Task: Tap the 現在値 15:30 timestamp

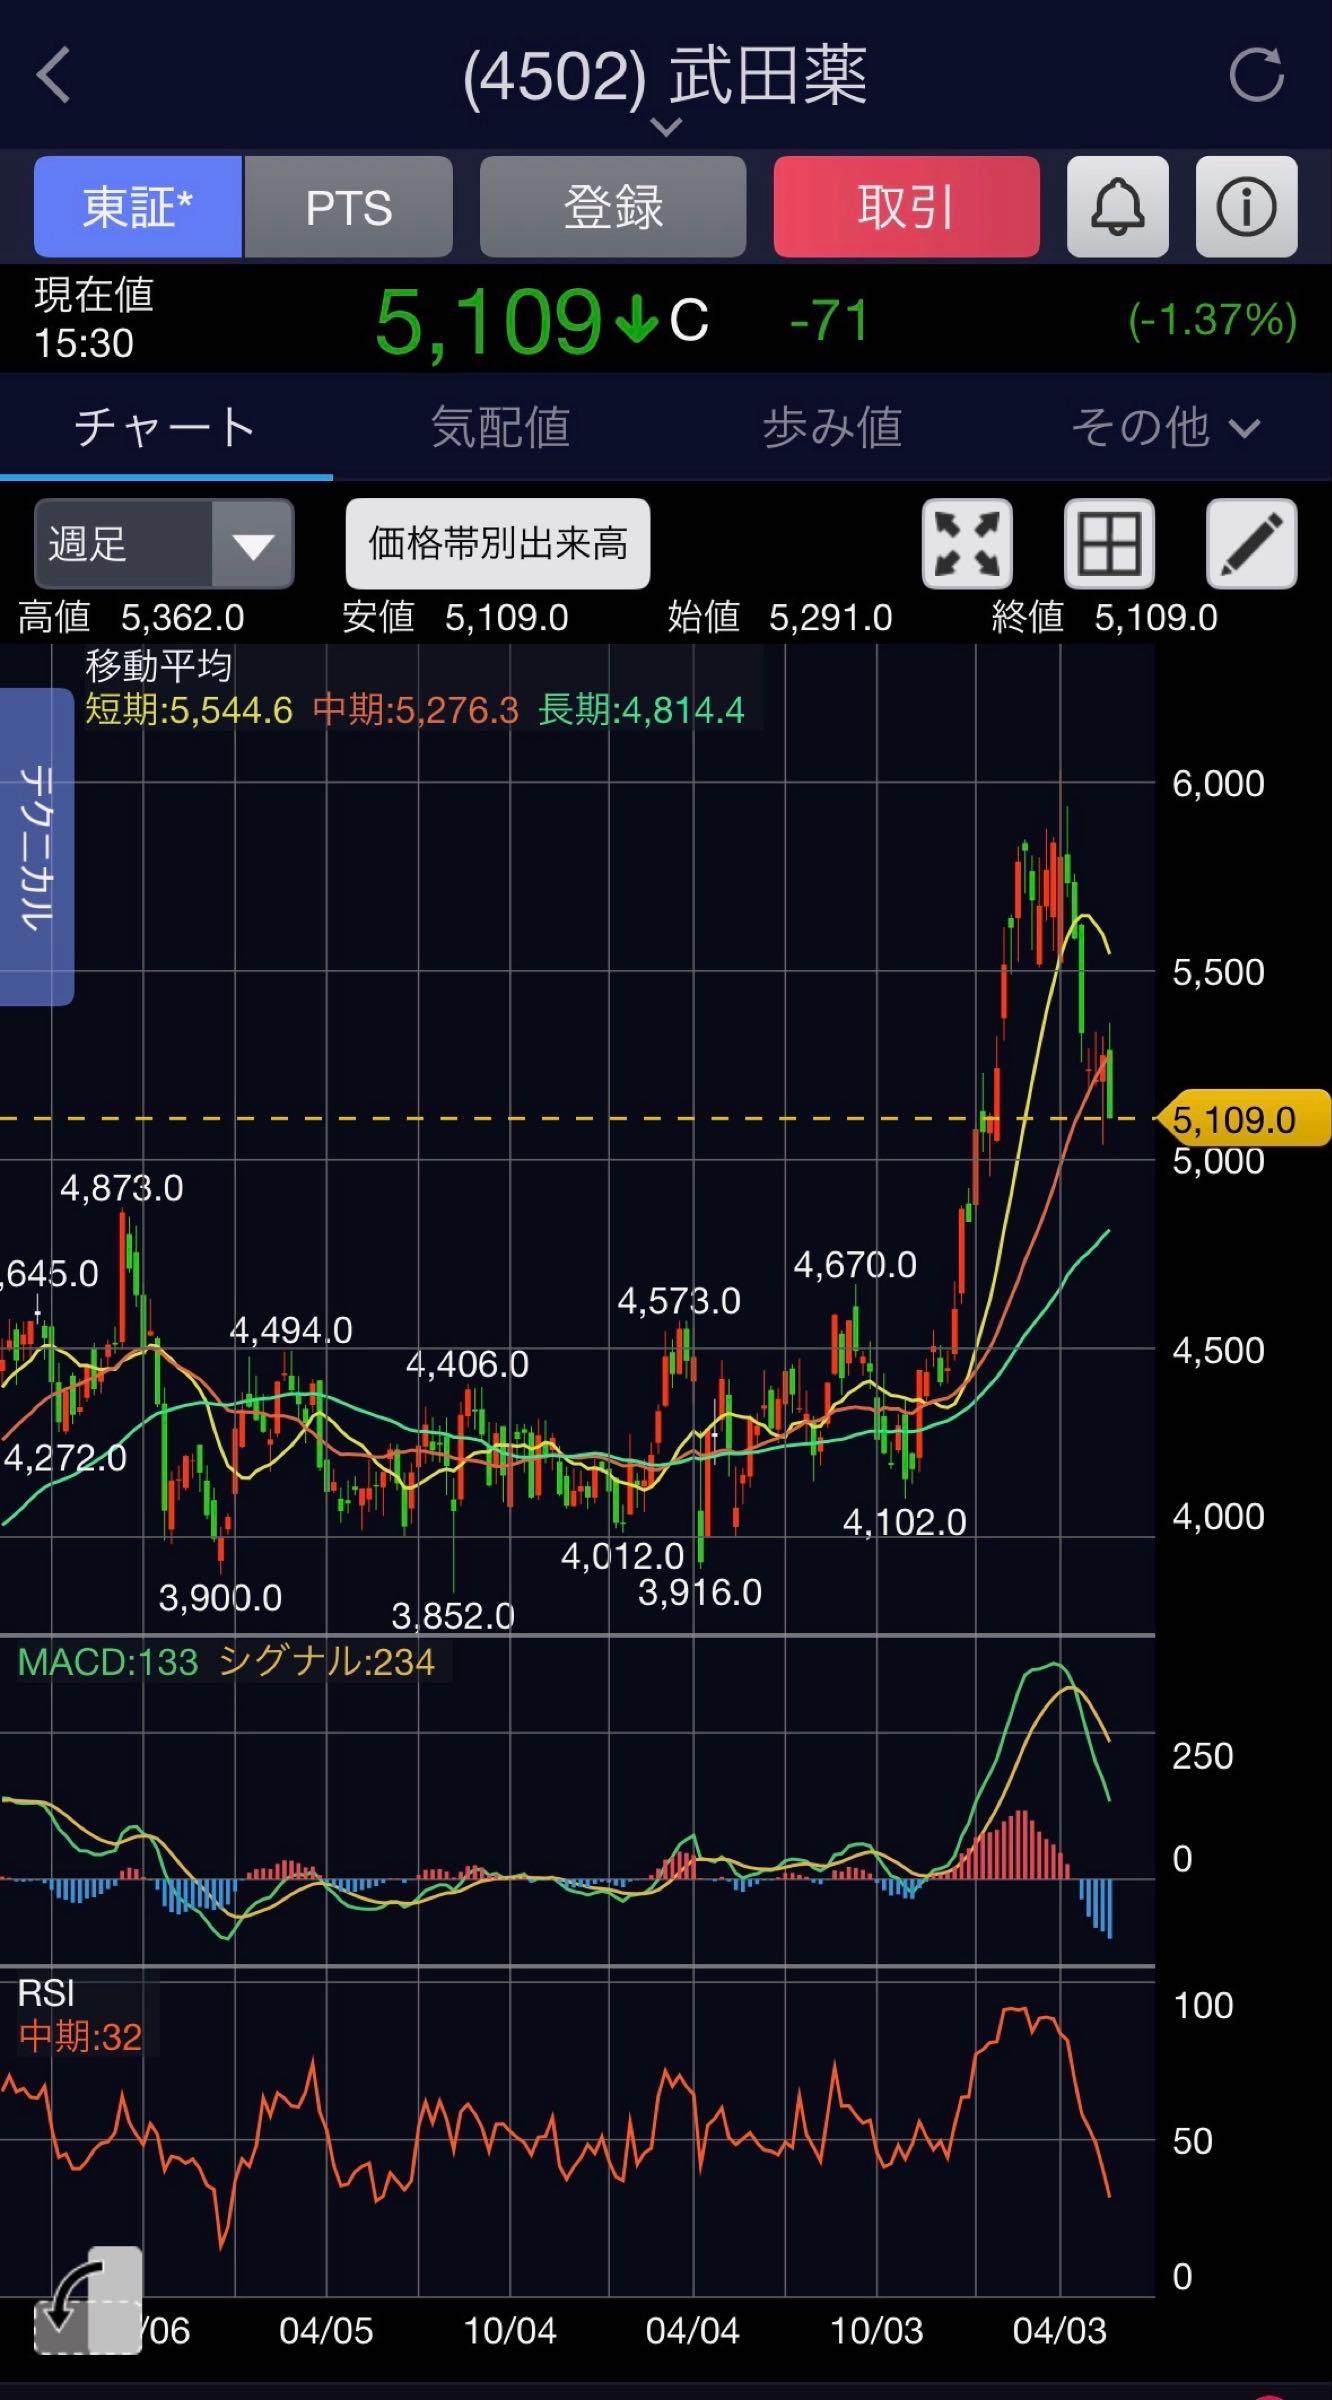Action: tap(93, 319)
